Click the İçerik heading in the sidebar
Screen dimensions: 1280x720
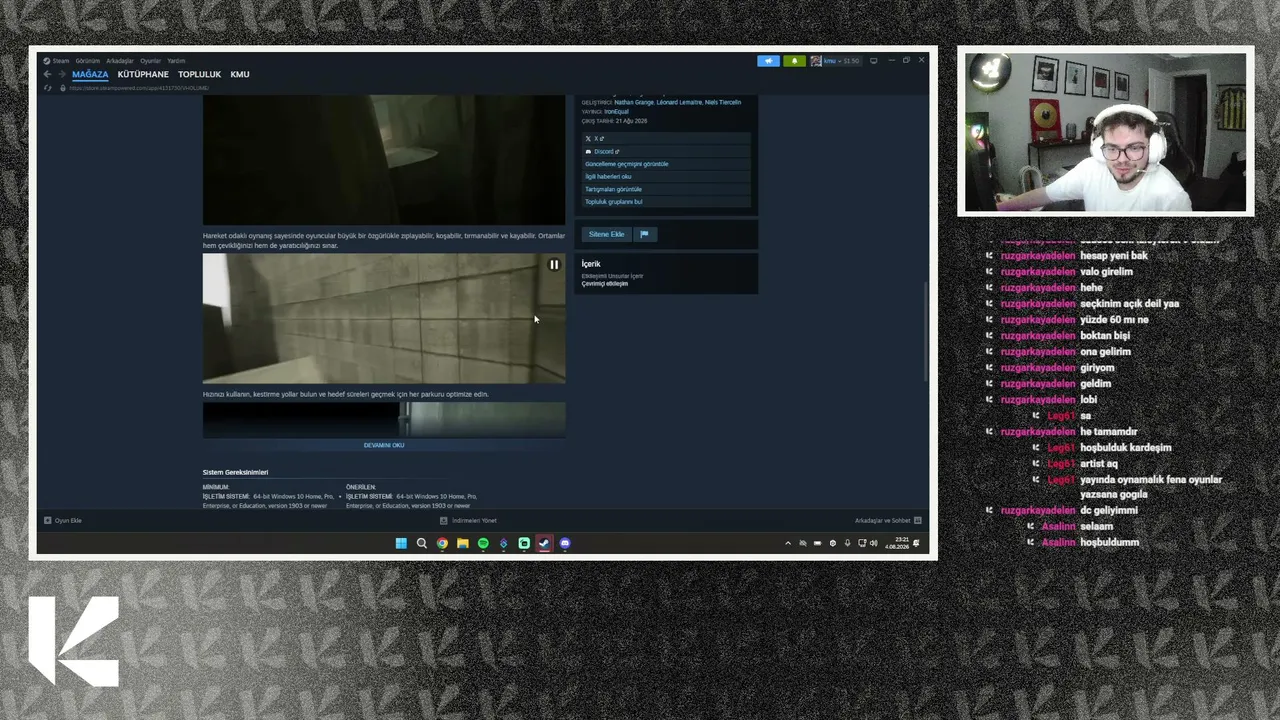[591, 264]
